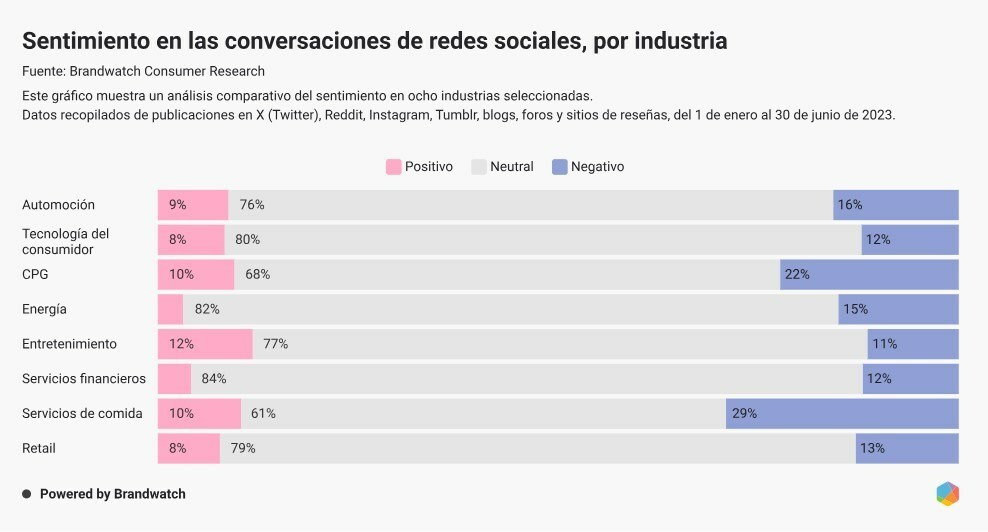Click the Retail 79% neutral bar
This screenshot has width=988, height=532.
click(x=537, y=449)
